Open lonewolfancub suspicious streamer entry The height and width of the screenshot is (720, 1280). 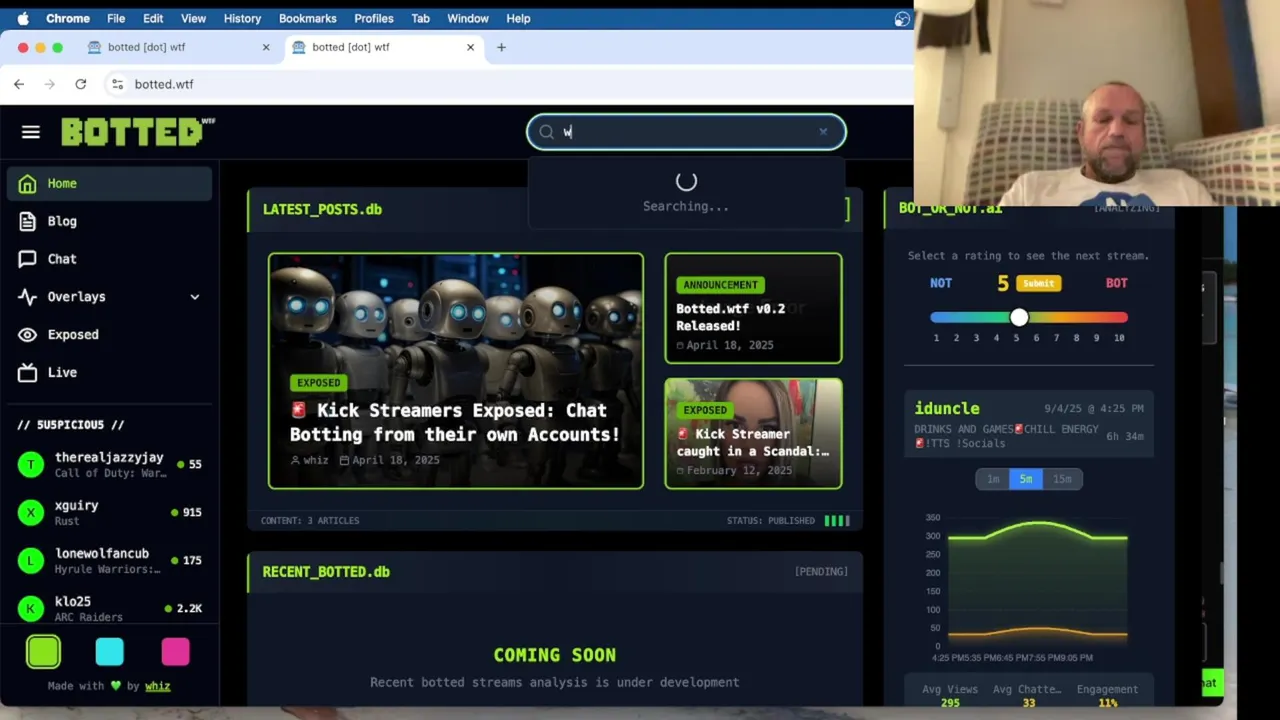[109, 560]
